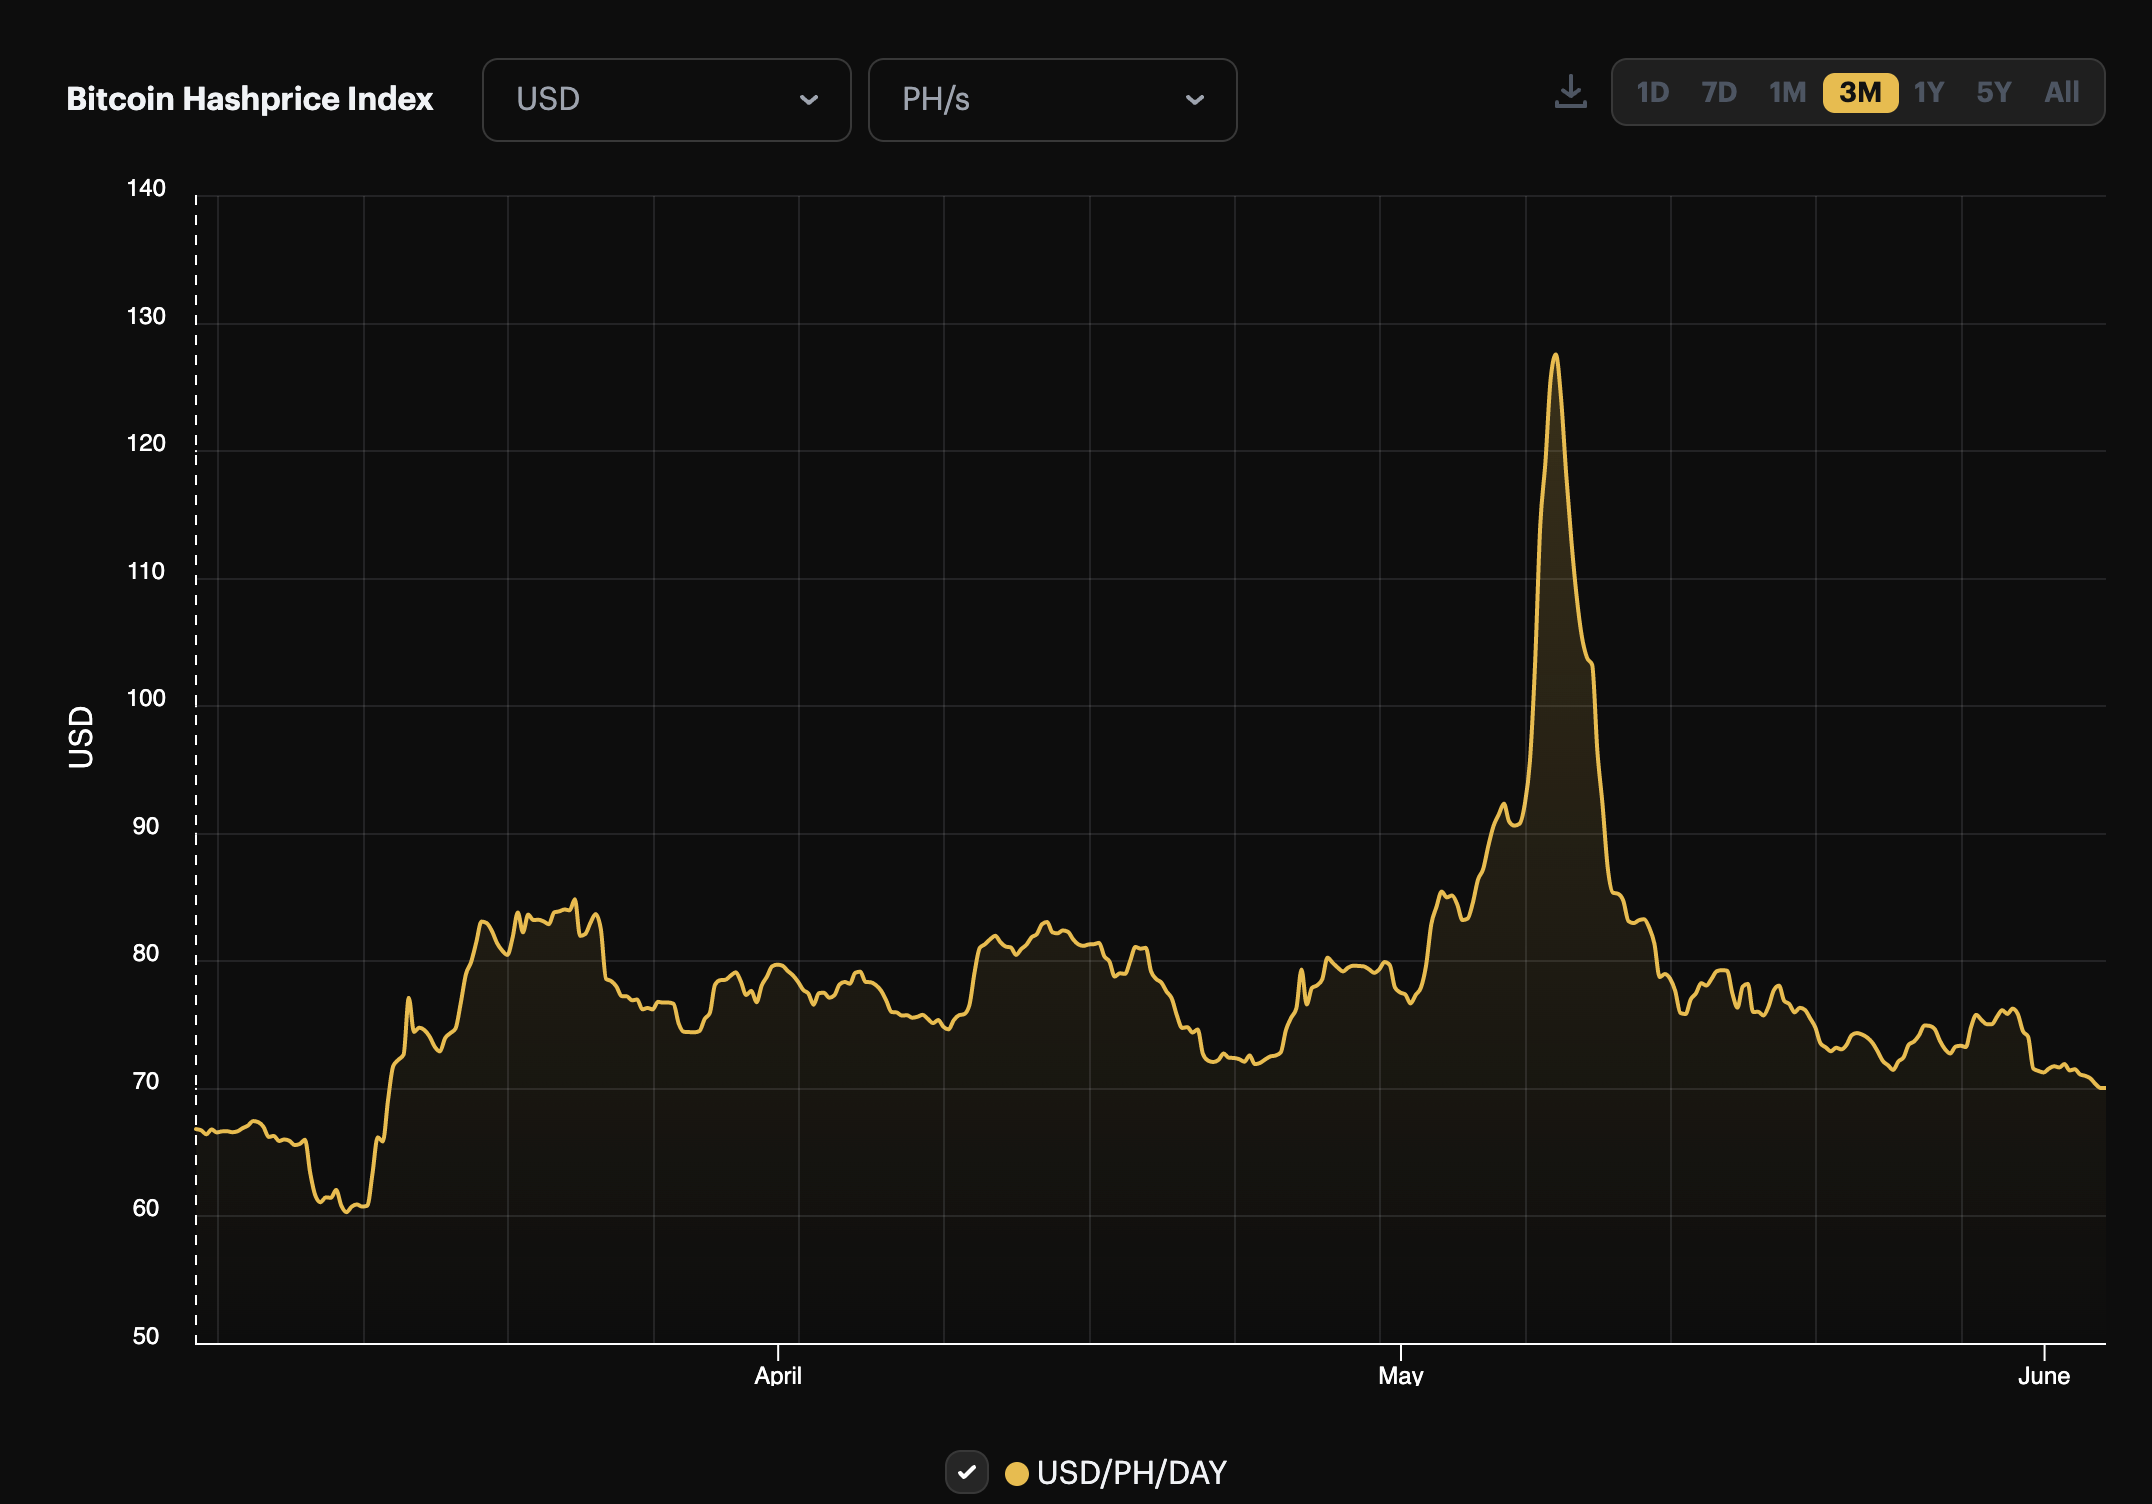The width and height of the screenshot is (2152, 1504).
Task: Select the 3M highlighted time range
Action: coord(1860,91)
